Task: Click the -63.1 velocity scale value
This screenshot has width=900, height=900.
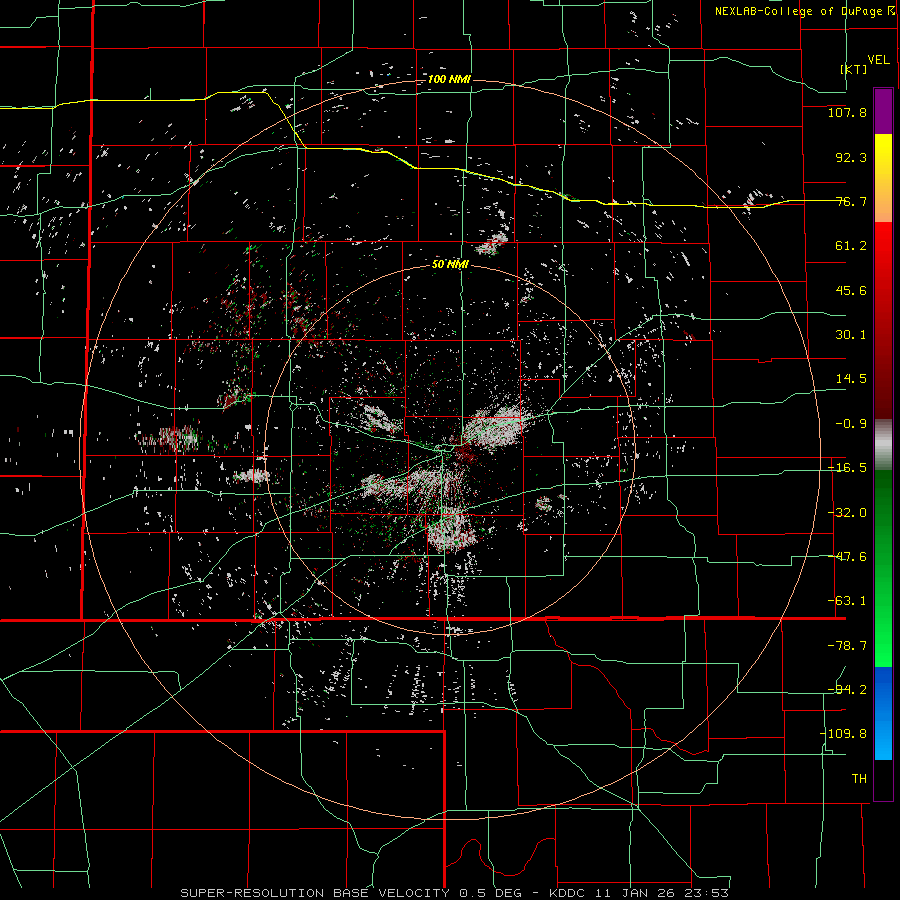Action: (847, 601)
